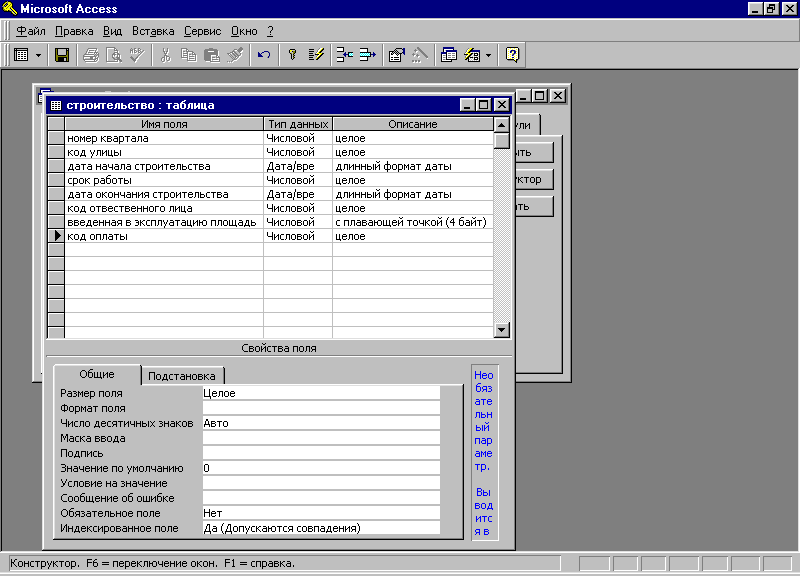
Task: Open Indexes with lightning icon
Action: click(316, 55)
